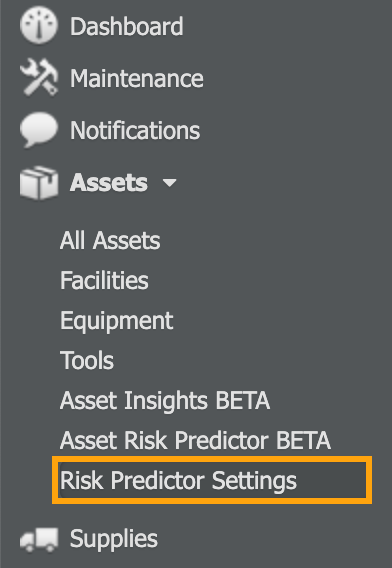Select Facilities under Assets
The image size is (392, 568).
104,280
